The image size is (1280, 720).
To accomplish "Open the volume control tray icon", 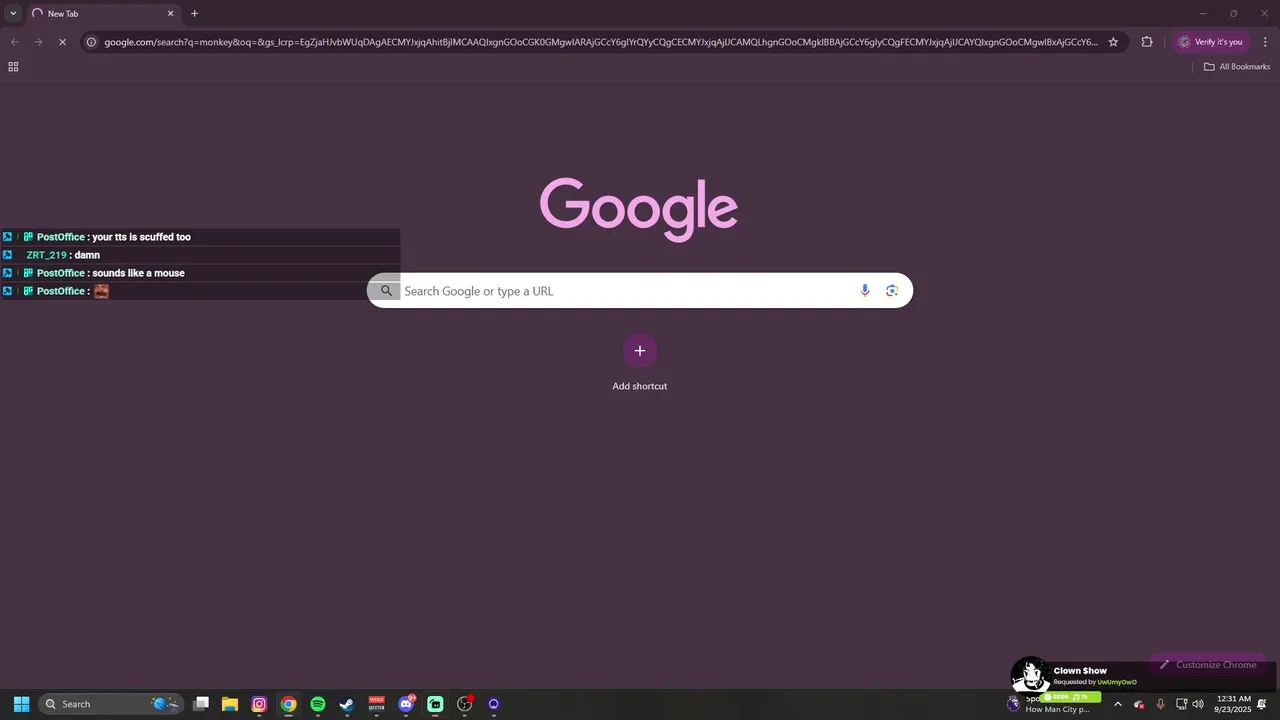I will pyautogui.click(x=1198, y=704).
